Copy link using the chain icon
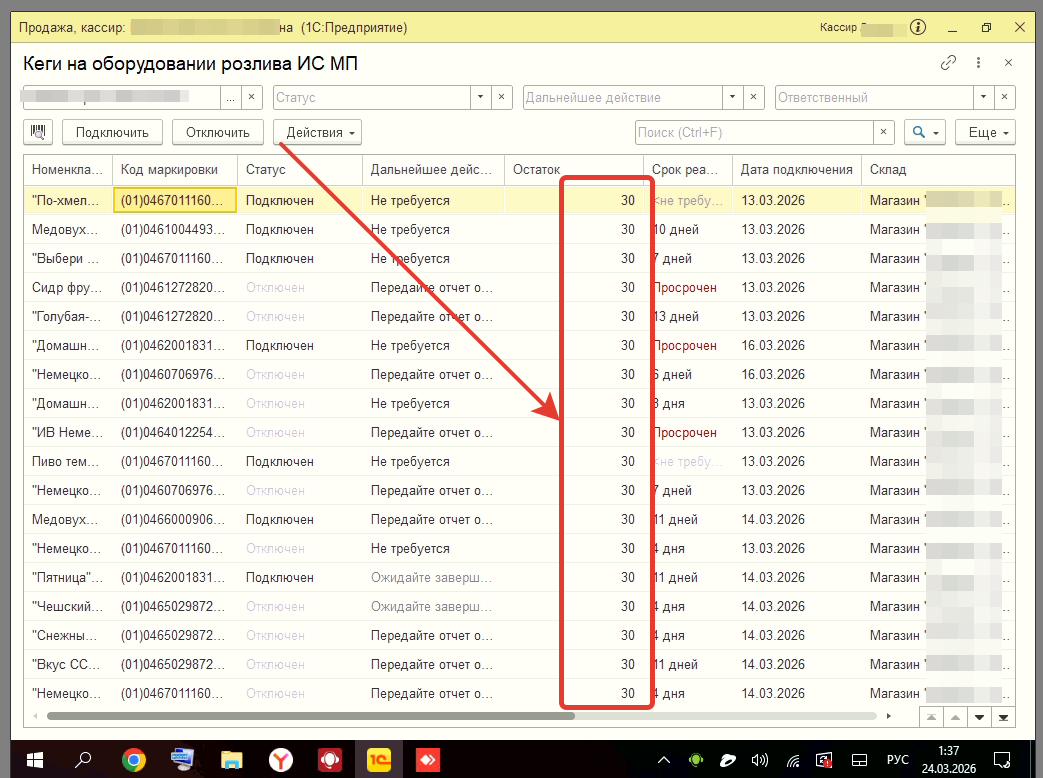The height and width of the screenshot is (778, 1043). (948, 63)
